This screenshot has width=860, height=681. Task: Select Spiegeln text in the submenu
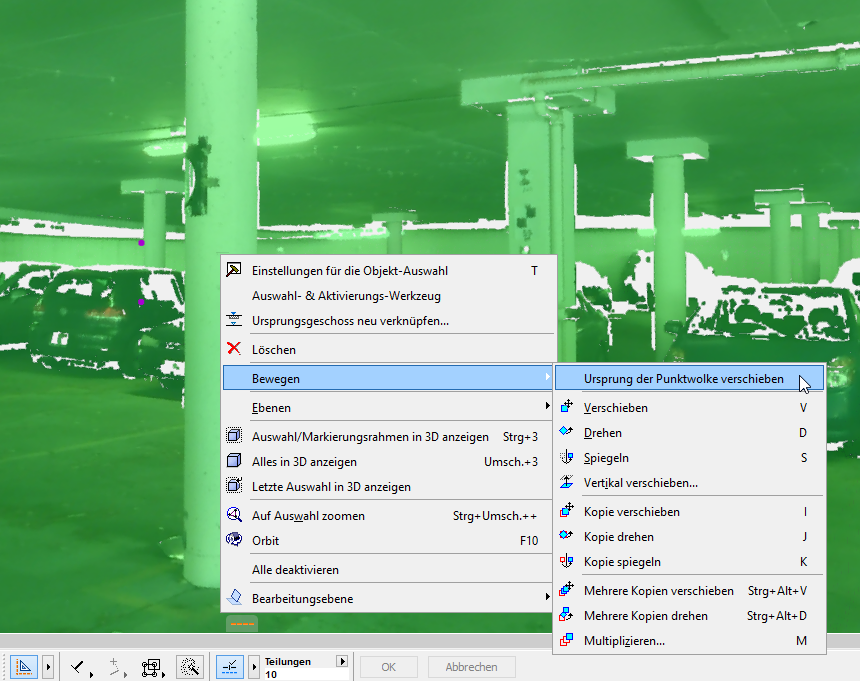click(x=606, y=458)
